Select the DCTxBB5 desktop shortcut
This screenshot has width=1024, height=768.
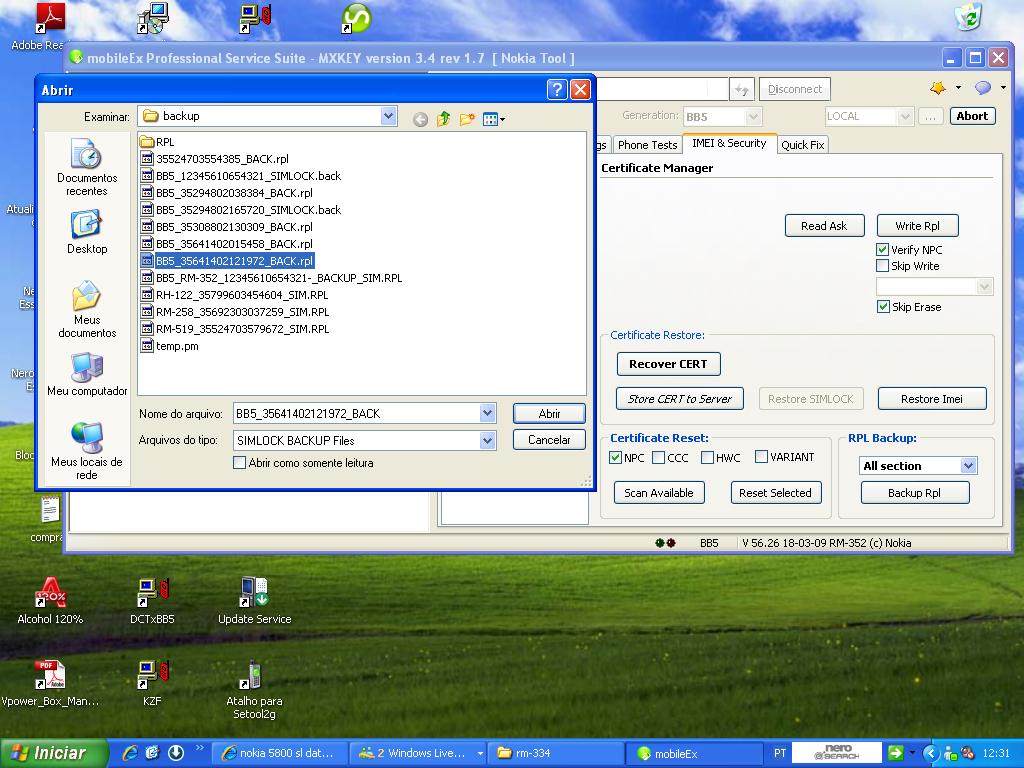coord(152,601)
